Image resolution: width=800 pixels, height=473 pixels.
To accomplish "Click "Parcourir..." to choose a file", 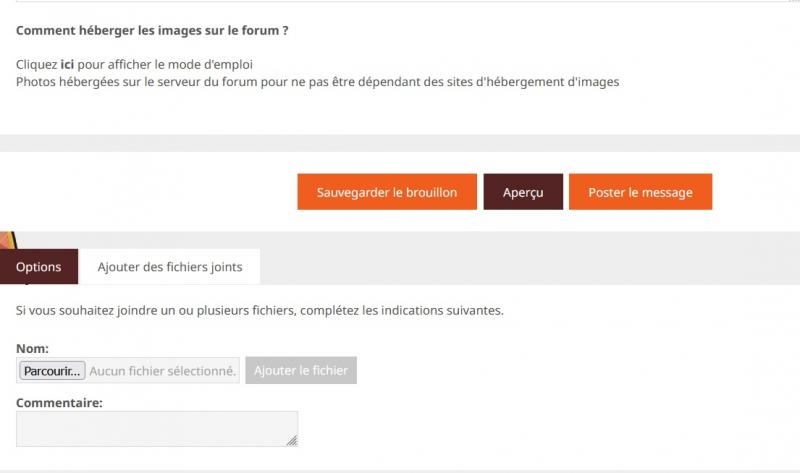I will click(x=52, y=371).
